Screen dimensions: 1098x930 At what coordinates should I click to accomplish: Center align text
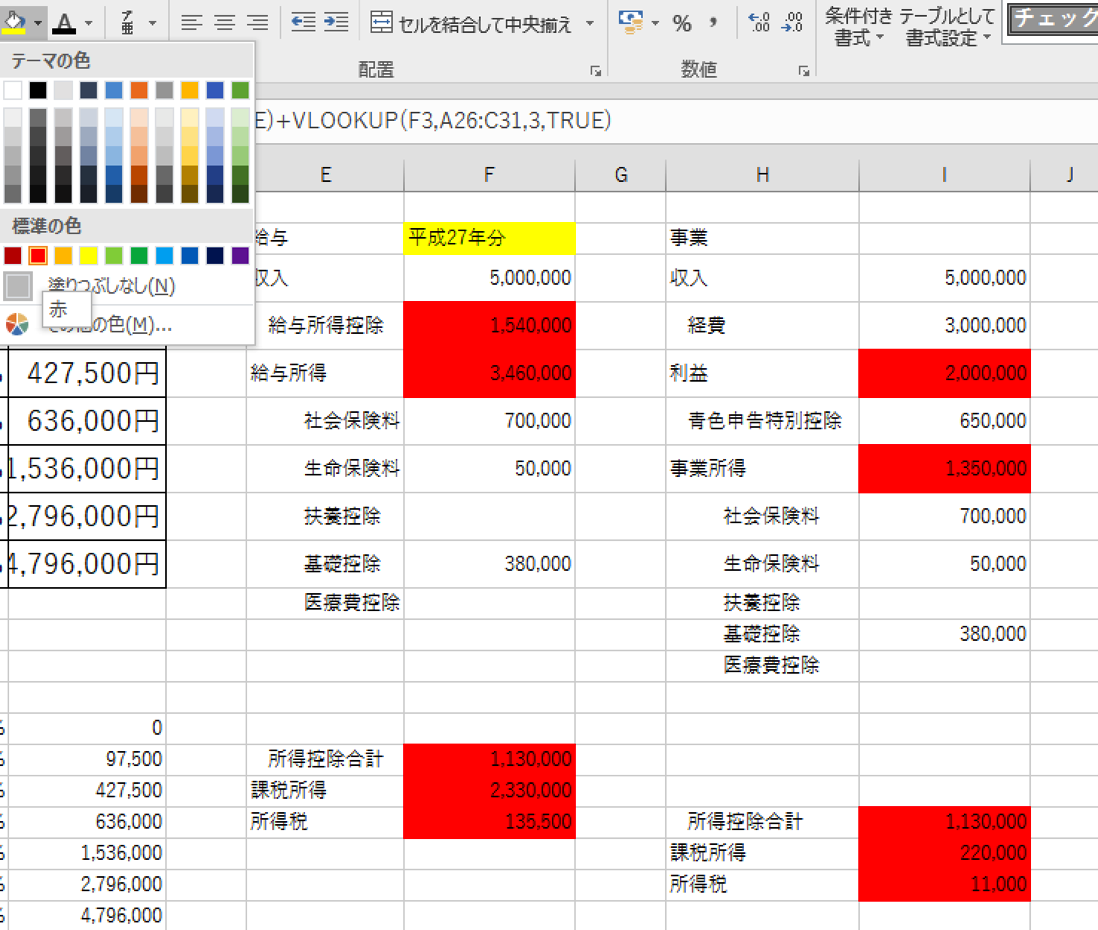click(x=224, y=23)
